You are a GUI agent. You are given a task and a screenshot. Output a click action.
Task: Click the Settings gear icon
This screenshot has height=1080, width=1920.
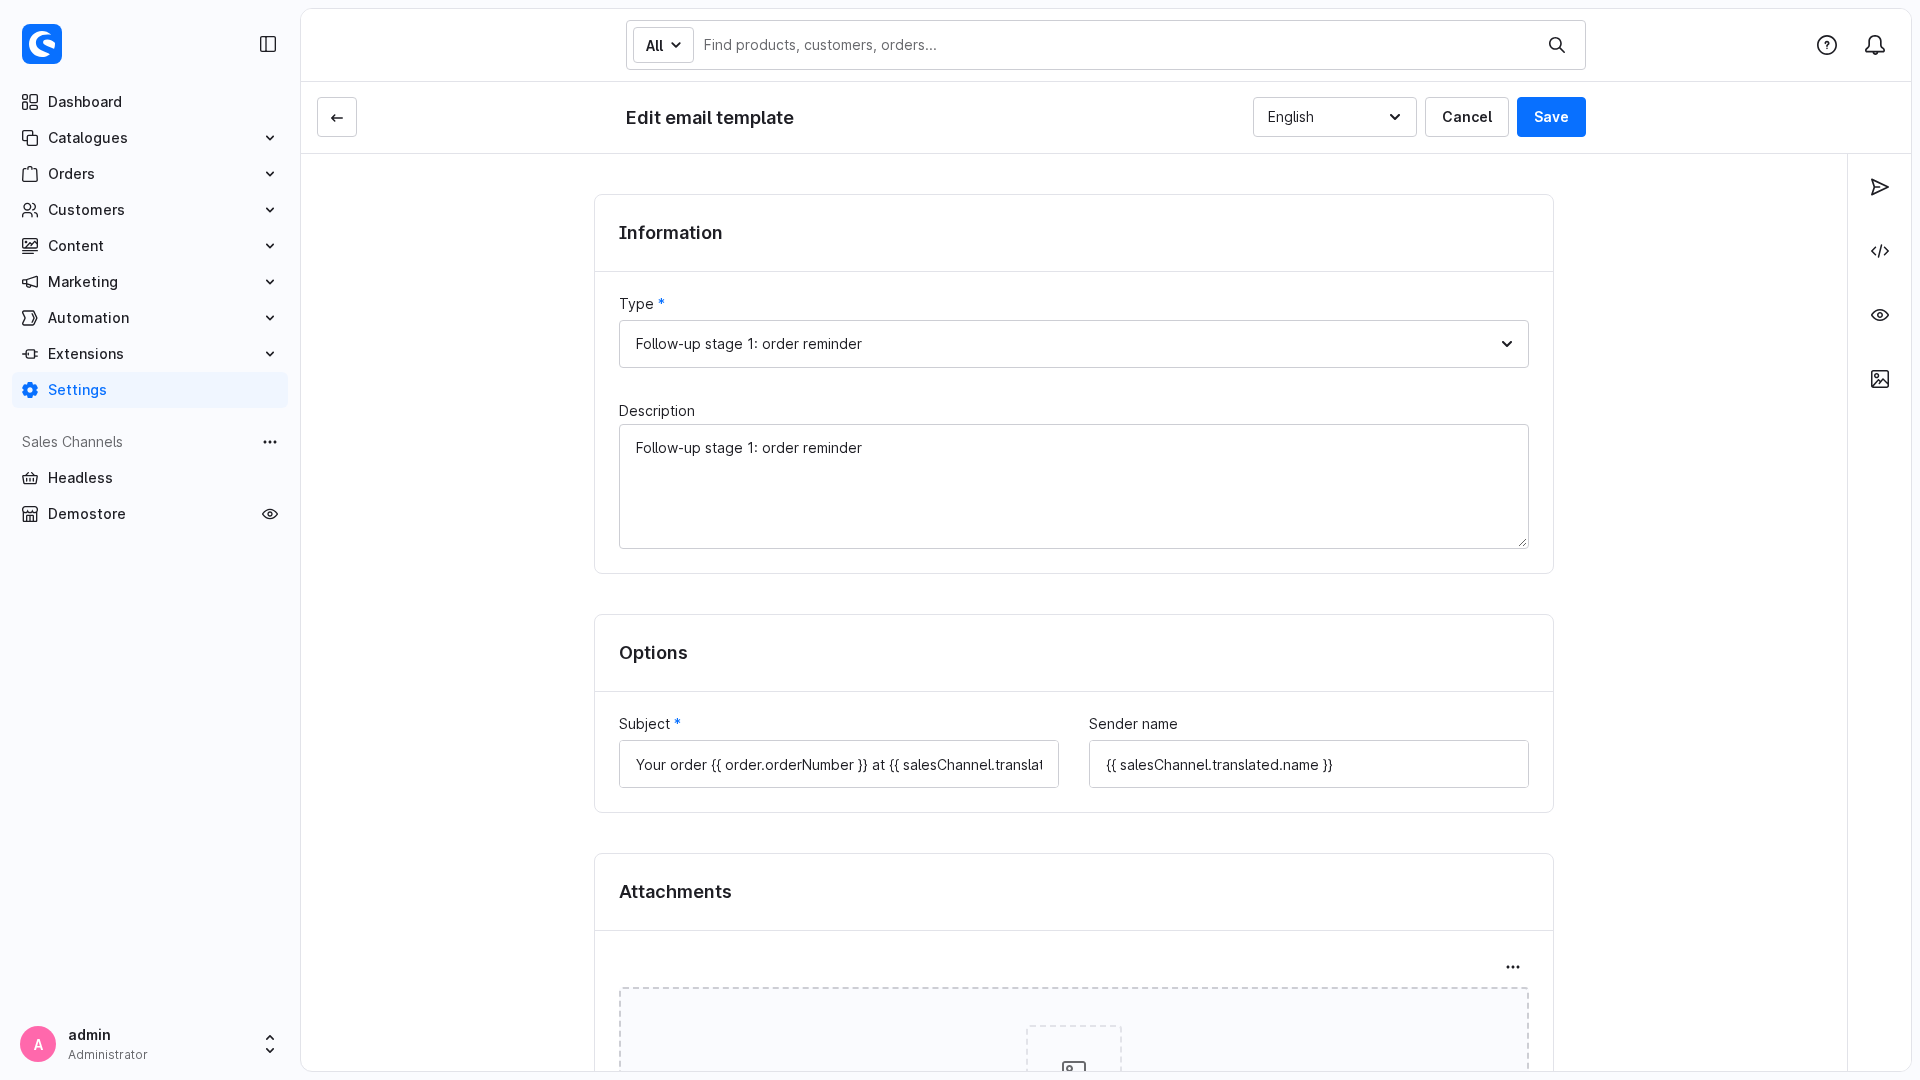click(30, 390)
